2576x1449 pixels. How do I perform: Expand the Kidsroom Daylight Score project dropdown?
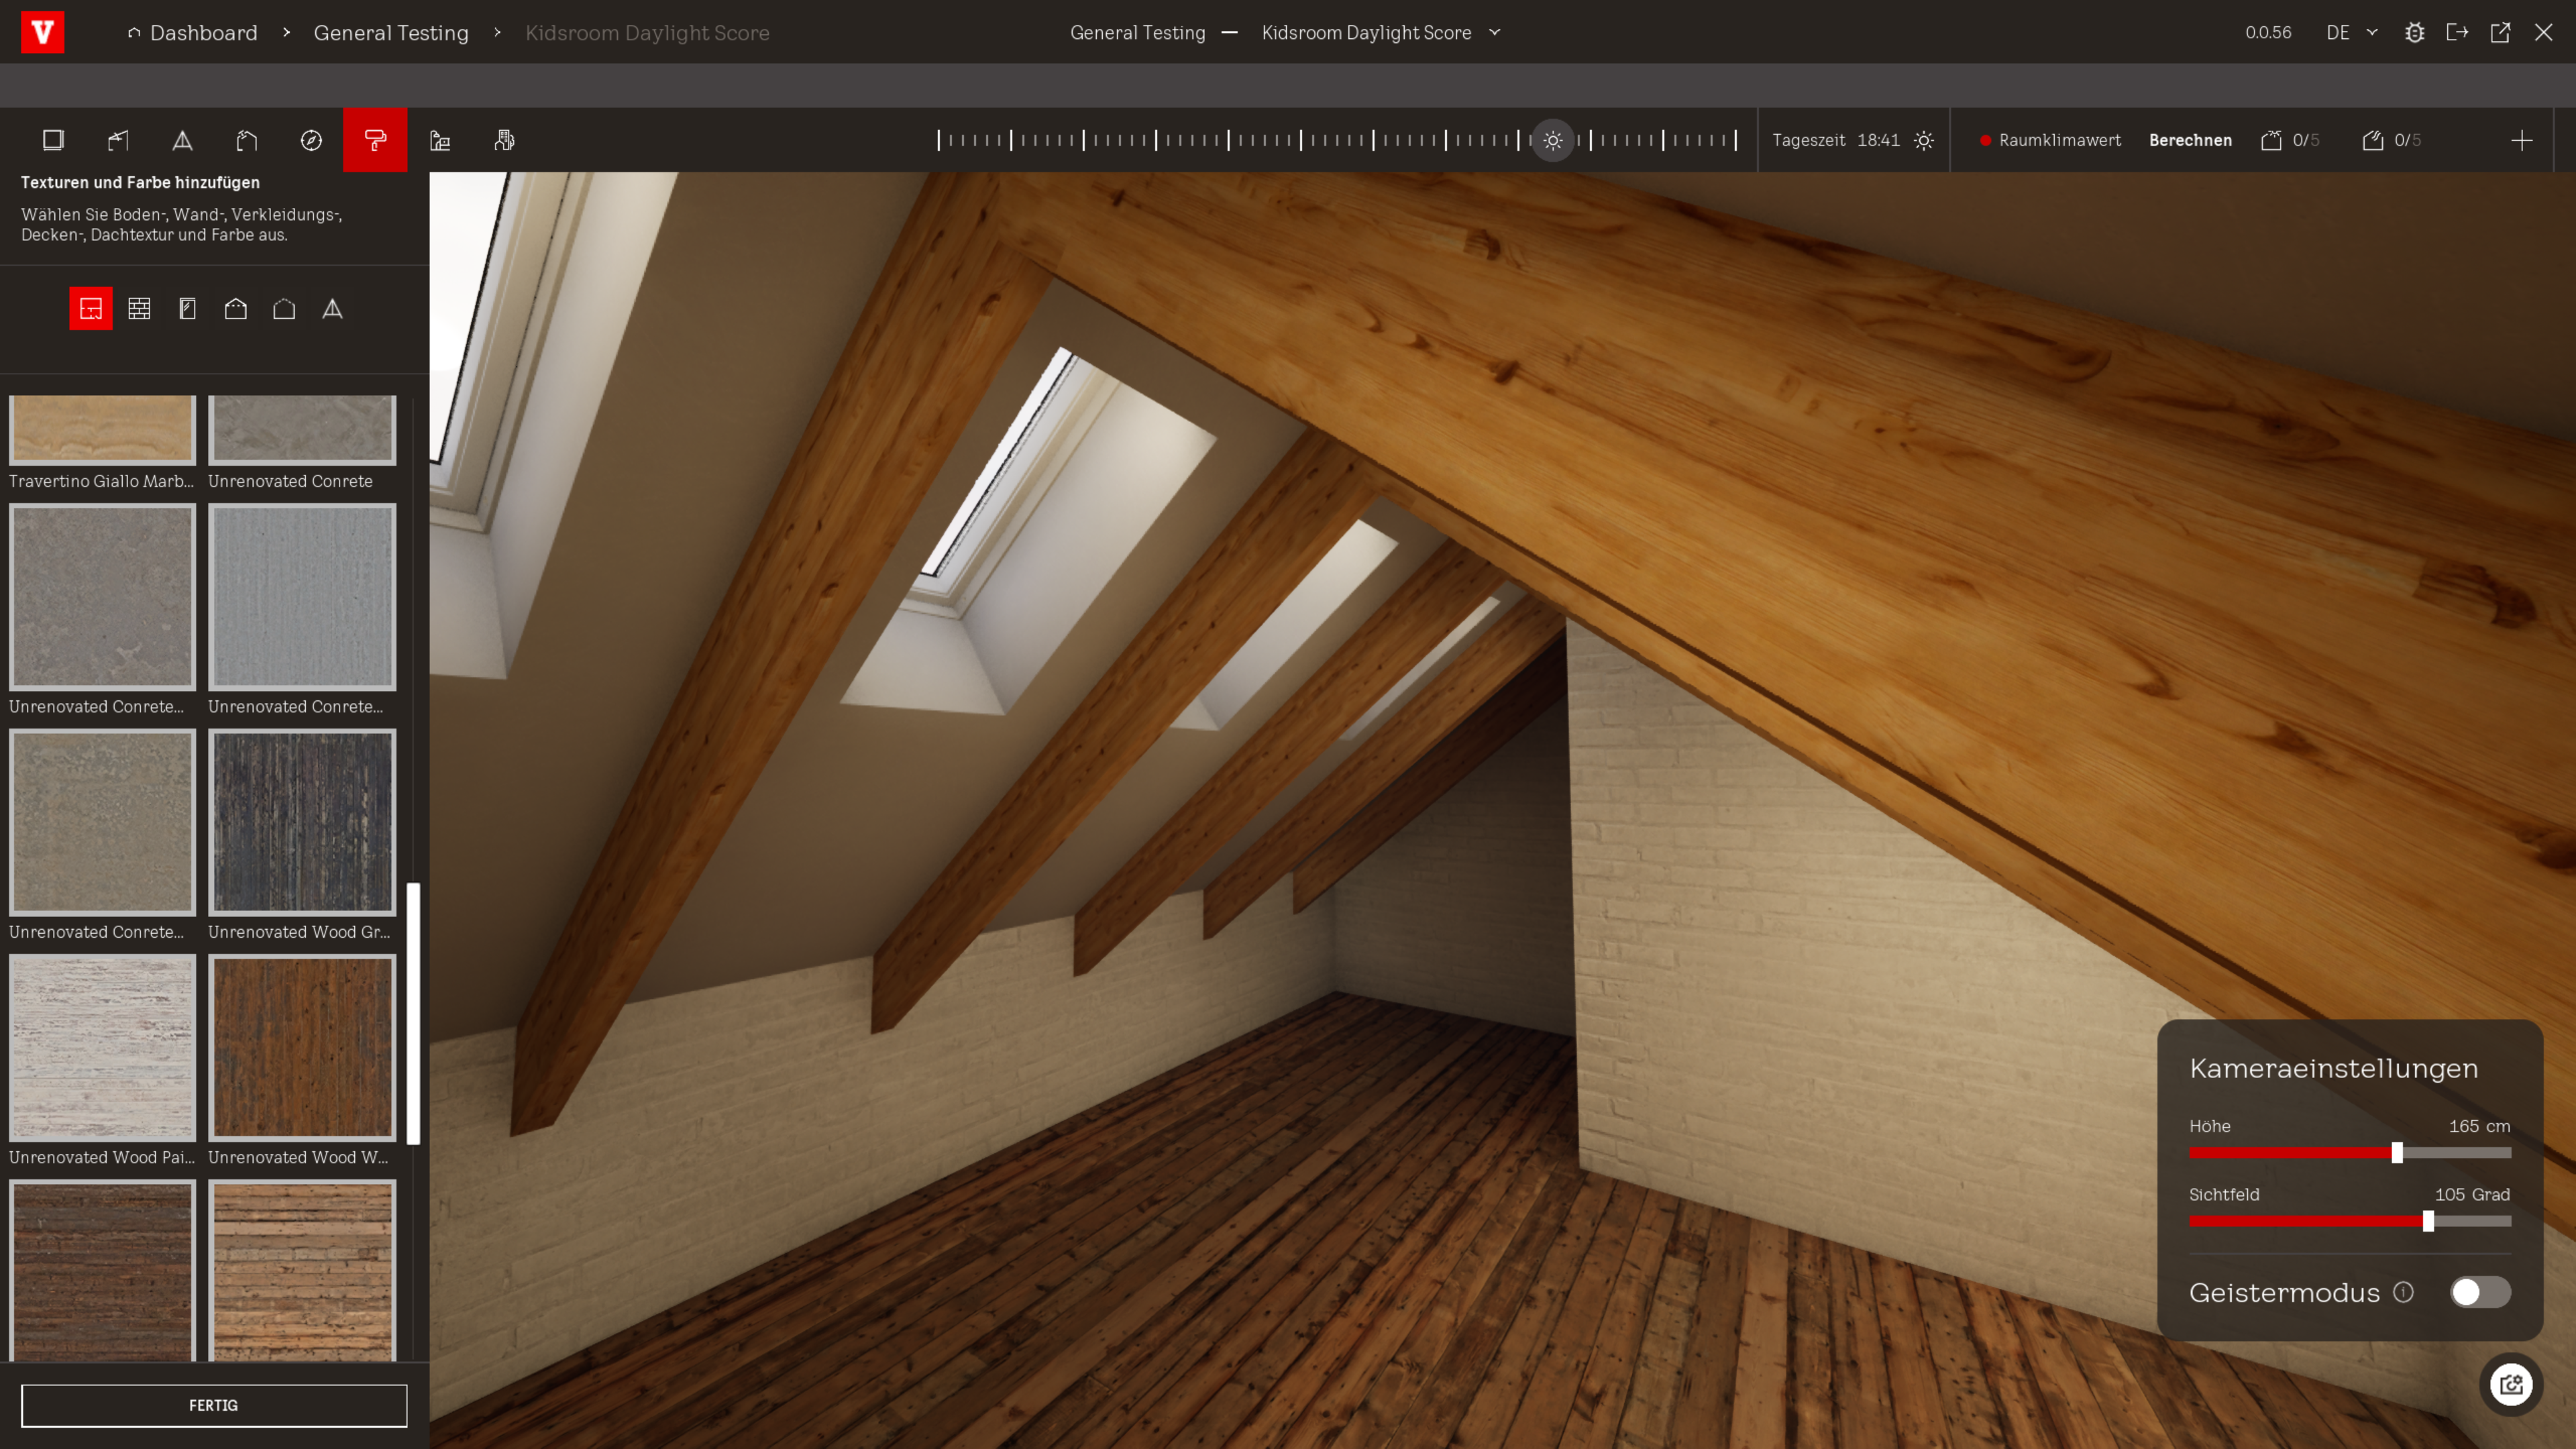click(x=1495, y=32)
